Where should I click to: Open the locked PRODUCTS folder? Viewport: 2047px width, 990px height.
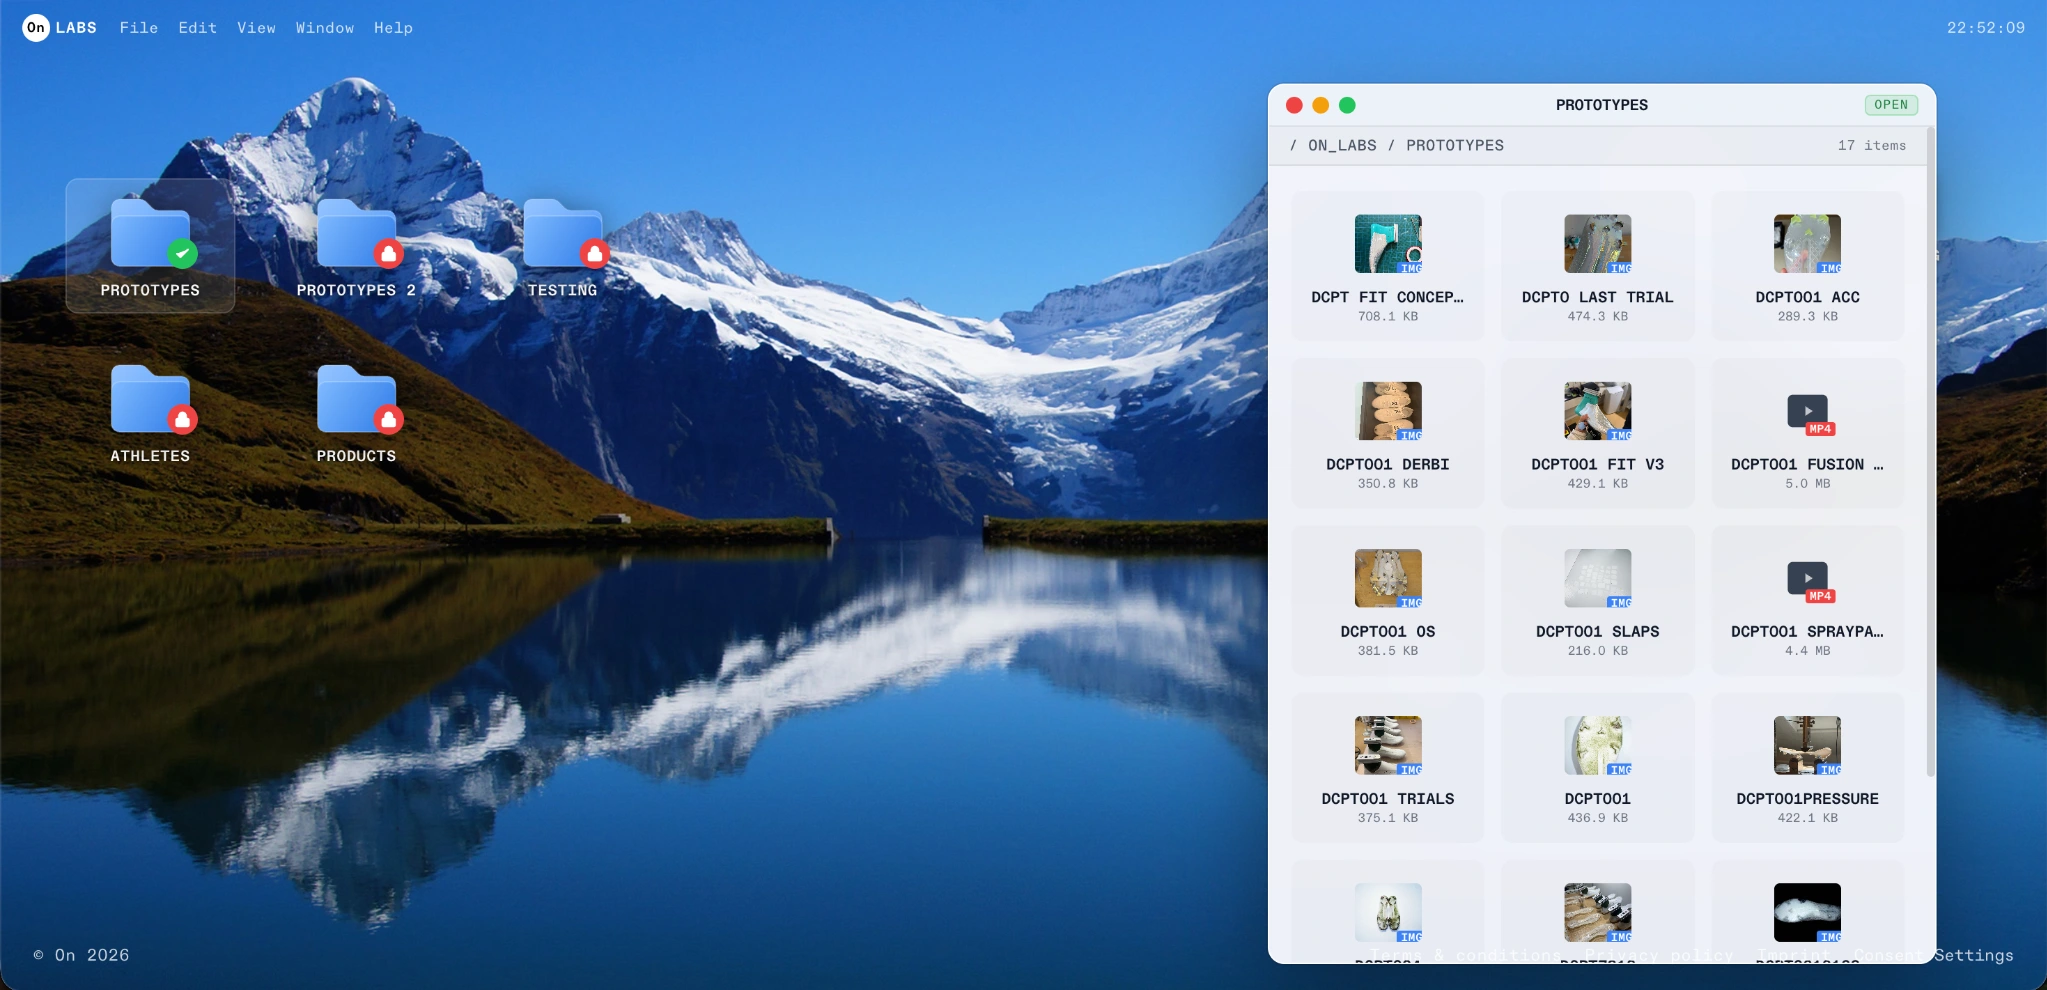tap(356, 413)
